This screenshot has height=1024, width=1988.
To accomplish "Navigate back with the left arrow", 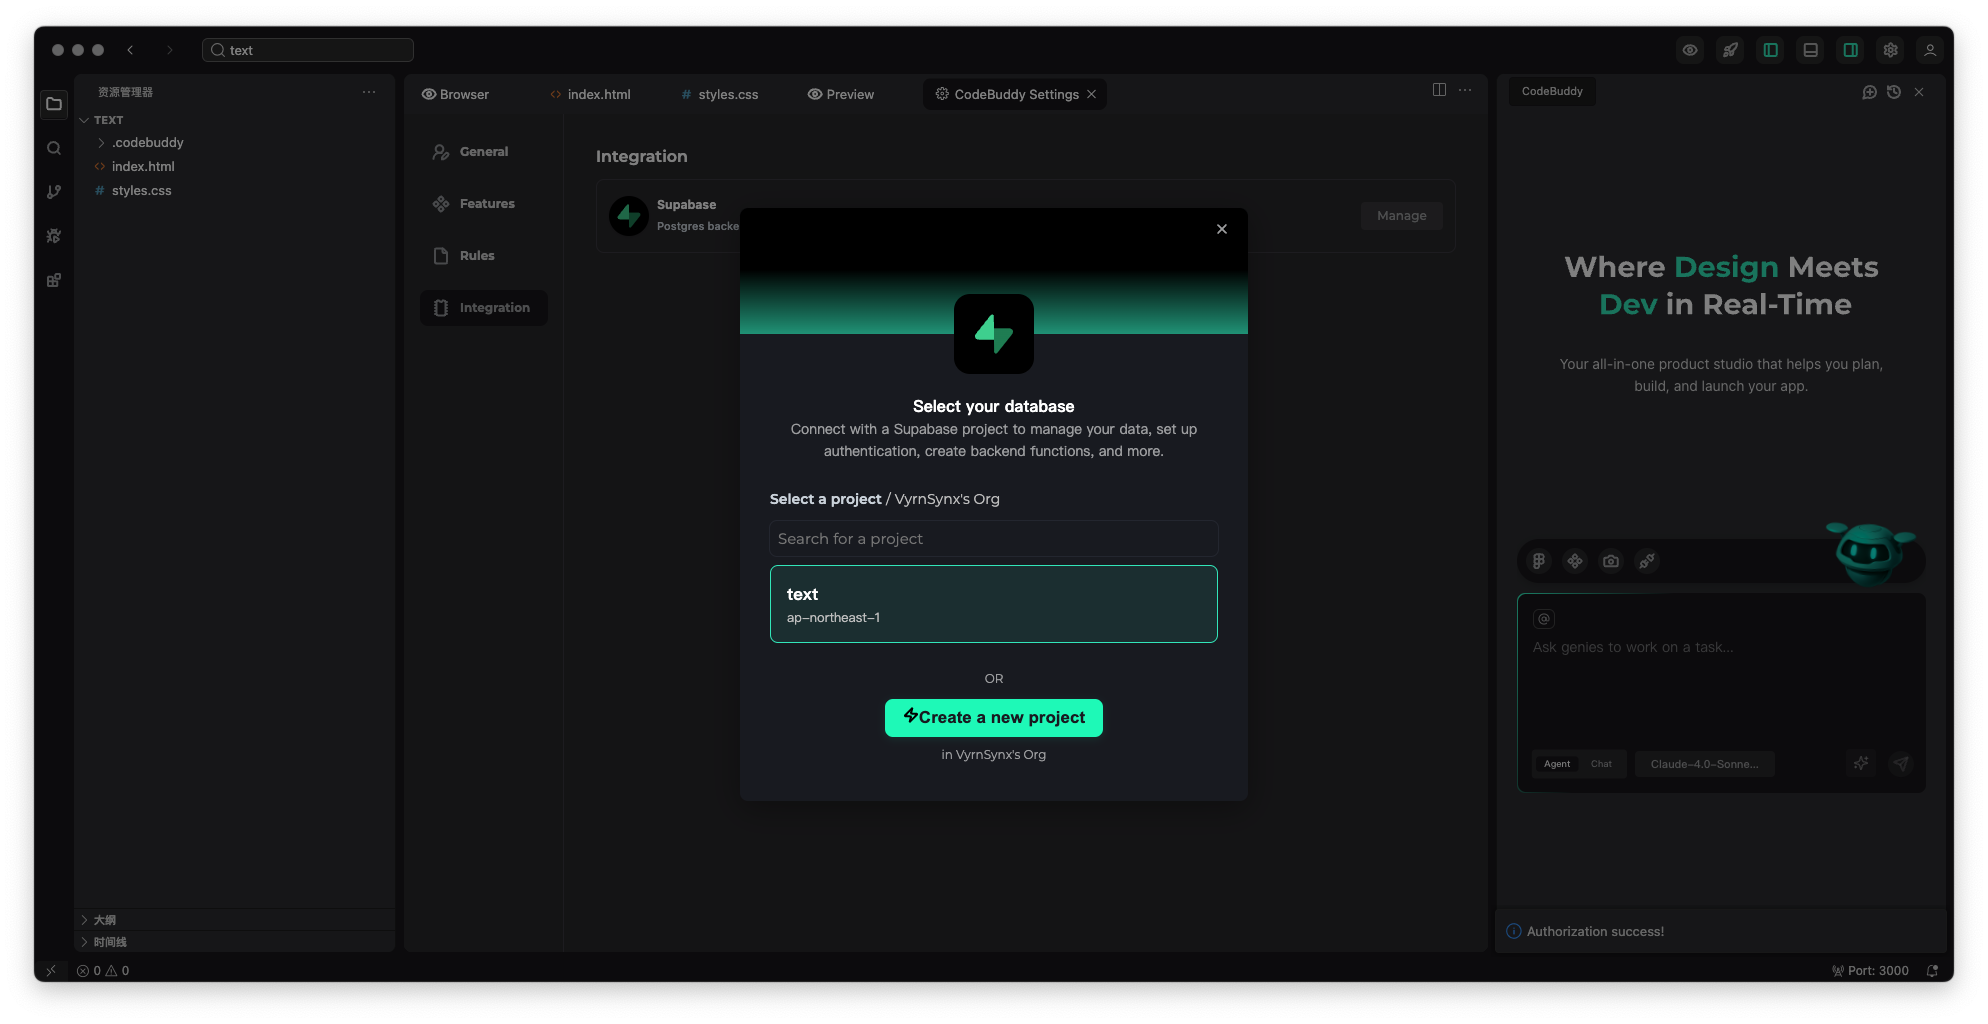I will click(x=130, y=50).
